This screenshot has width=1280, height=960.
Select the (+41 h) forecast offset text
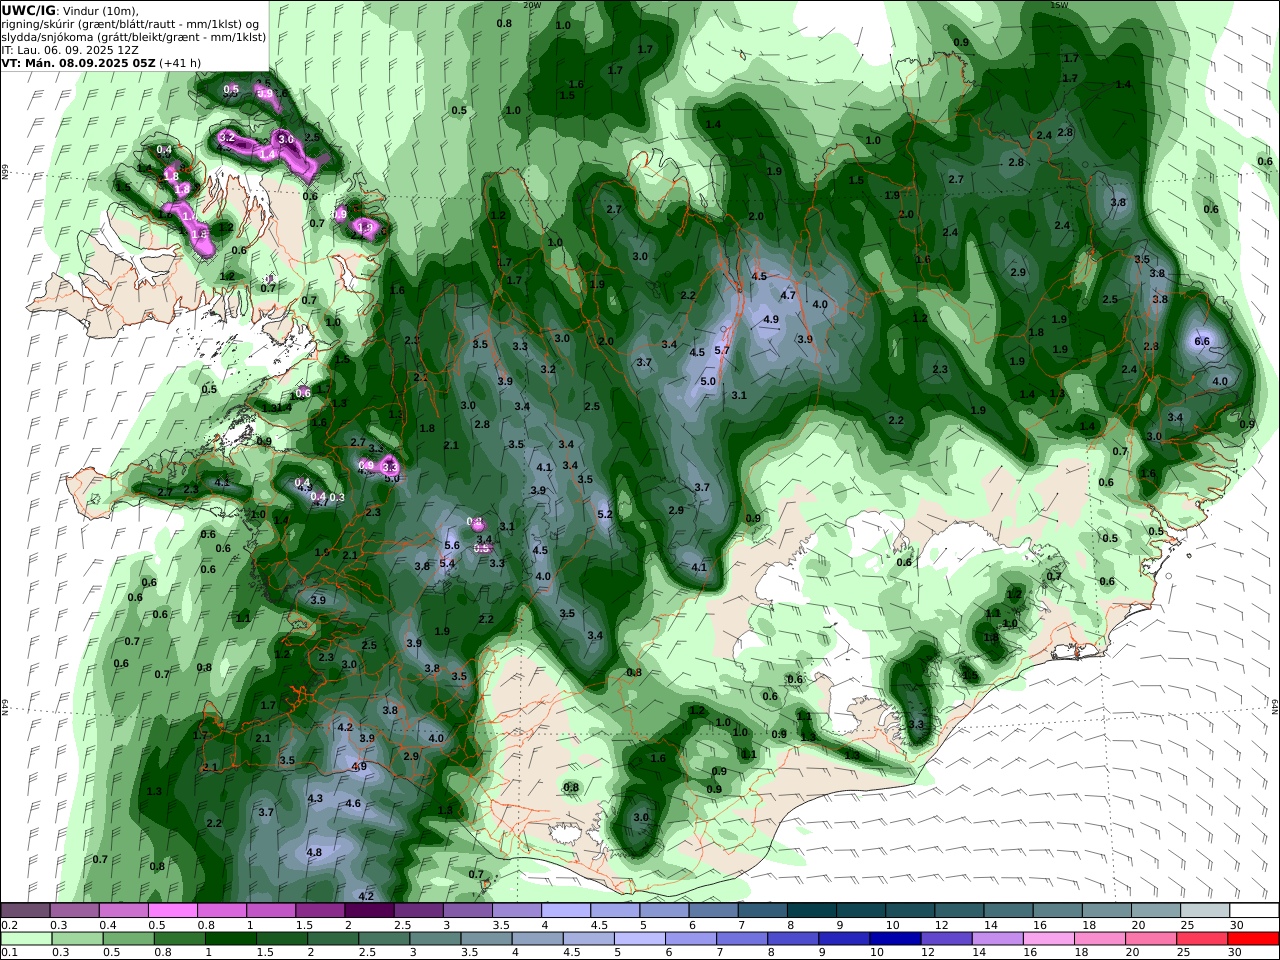coord(180,62)
